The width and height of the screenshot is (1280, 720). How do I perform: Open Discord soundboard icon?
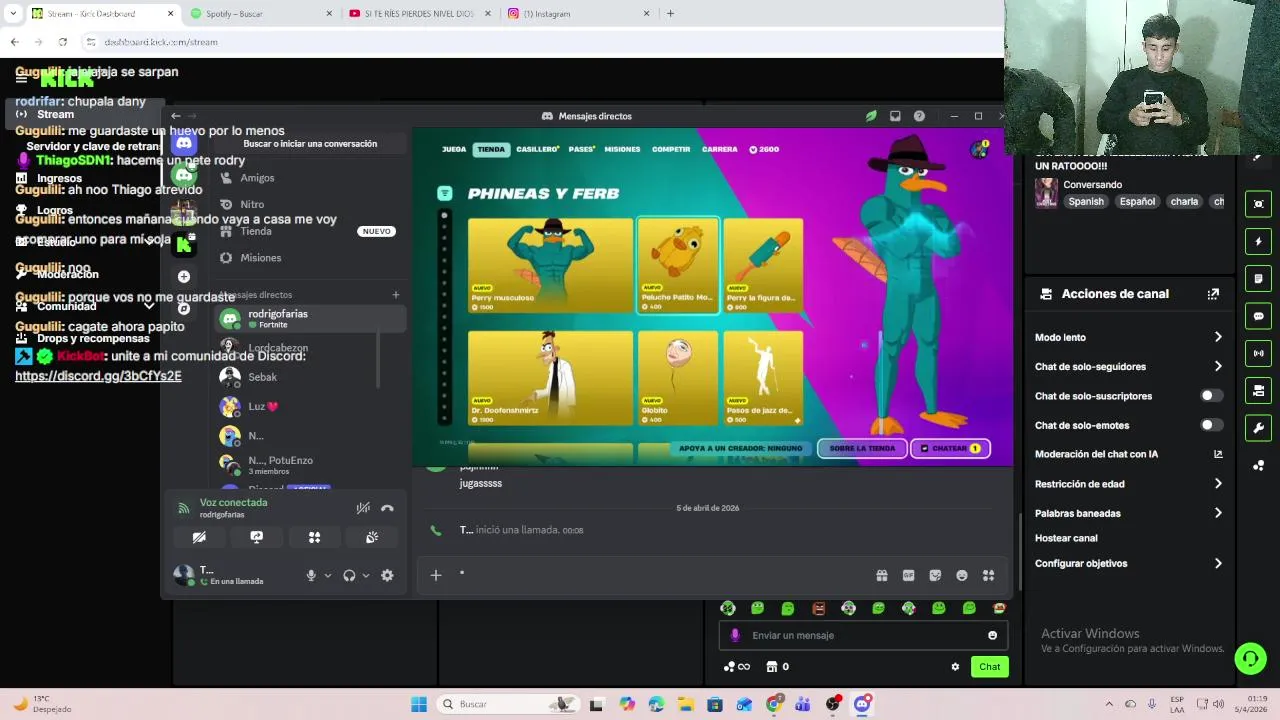point(372,537)
